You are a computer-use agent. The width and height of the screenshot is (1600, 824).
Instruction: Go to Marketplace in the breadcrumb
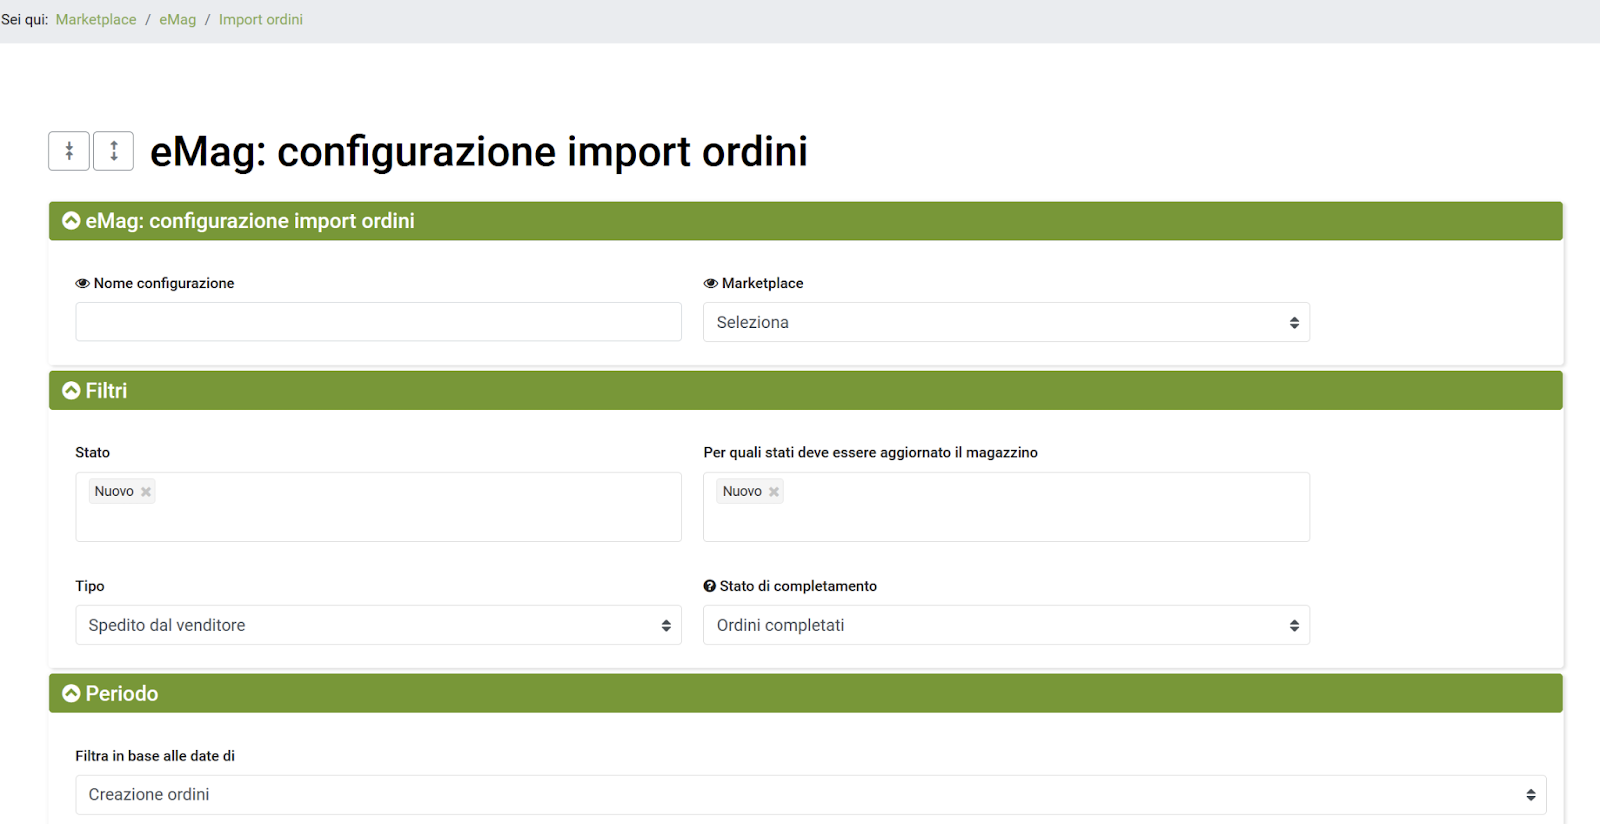(x=96, y=20)
